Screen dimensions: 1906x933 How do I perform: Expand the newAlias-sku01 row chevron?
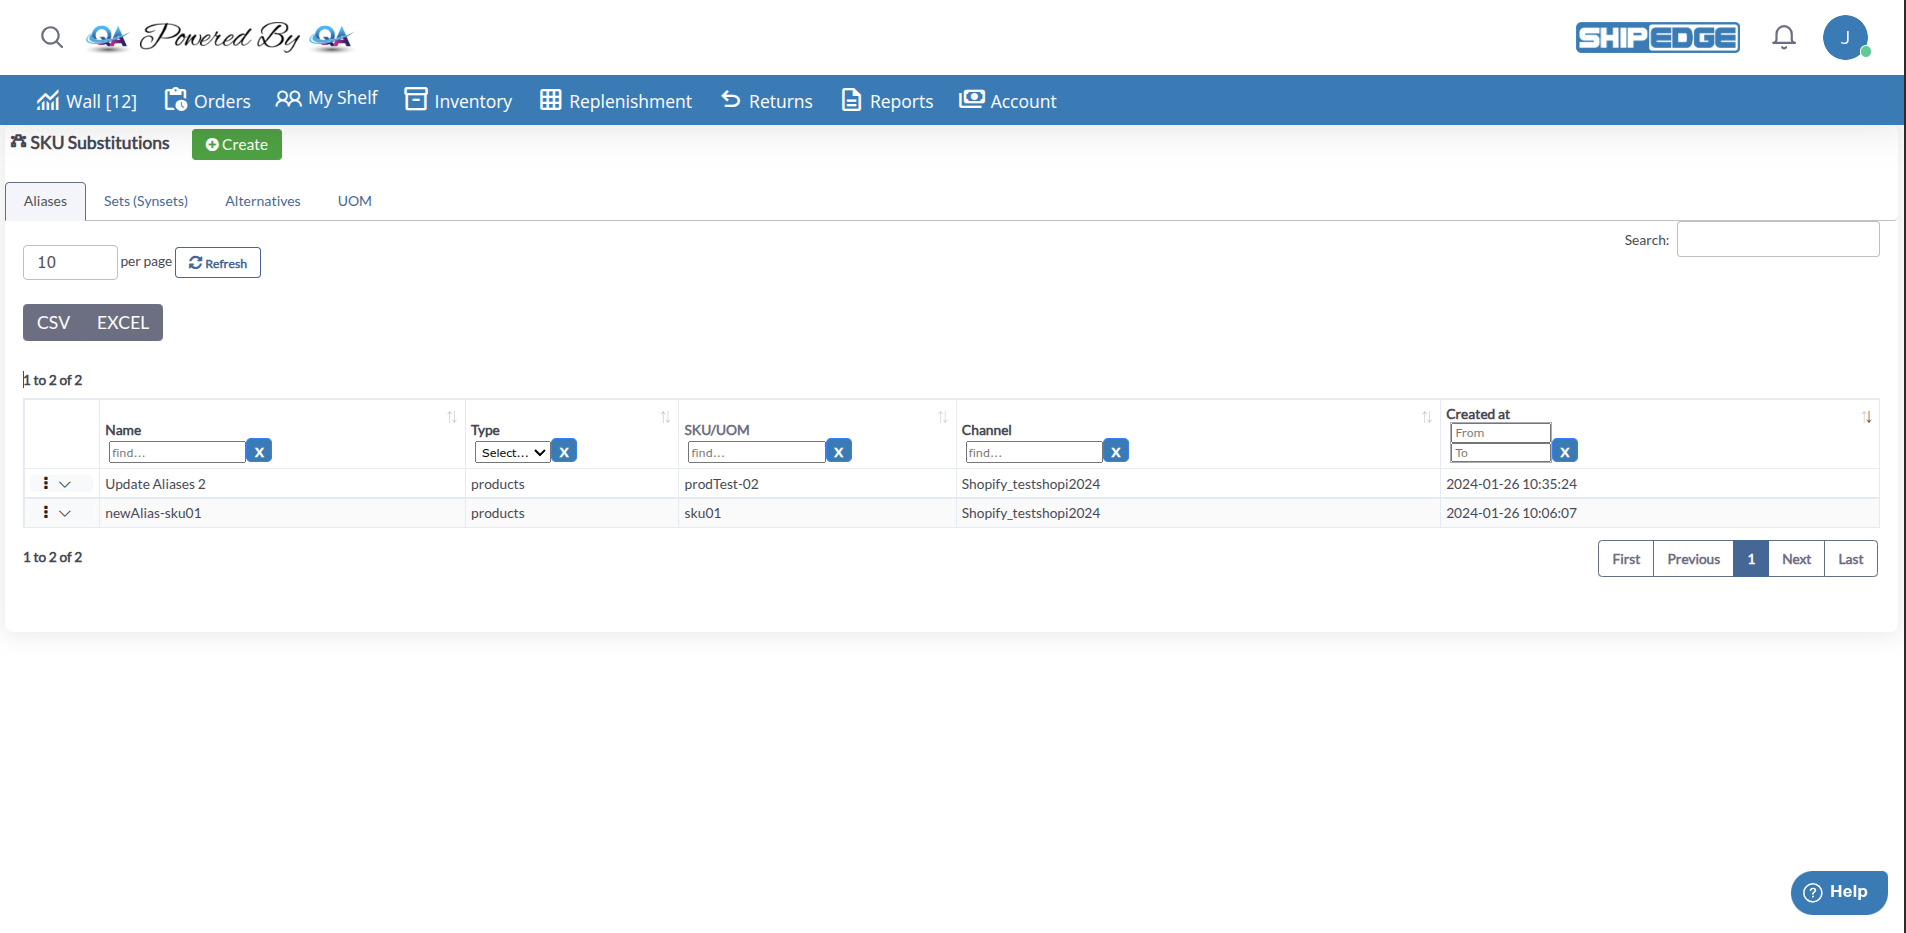pos(65,514)
